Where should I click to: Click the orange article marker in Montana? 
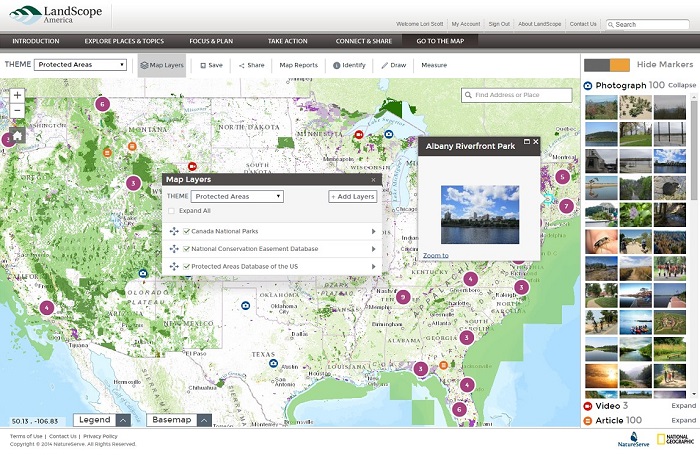click(x=132, y=146)
